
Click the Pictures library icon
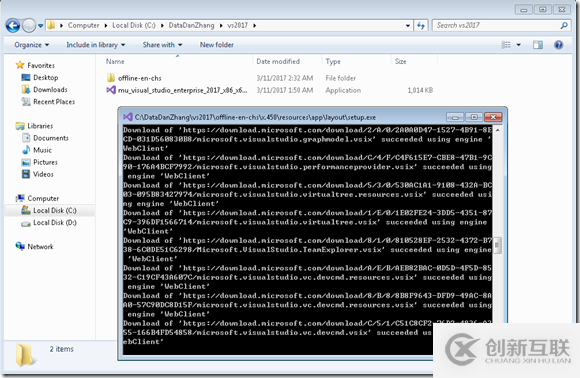(26, 162)
